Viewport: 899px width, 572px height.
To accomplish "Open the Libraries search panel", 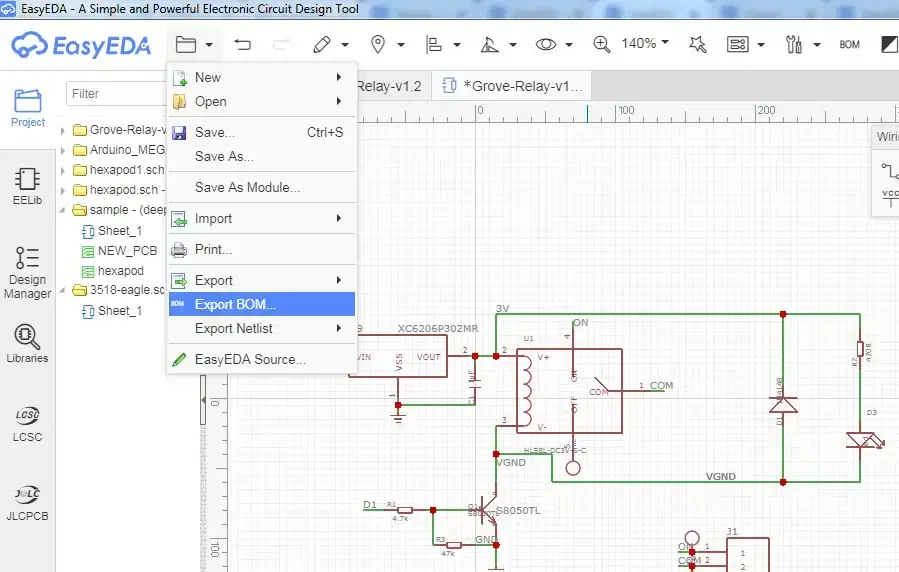I will (28, 344).
